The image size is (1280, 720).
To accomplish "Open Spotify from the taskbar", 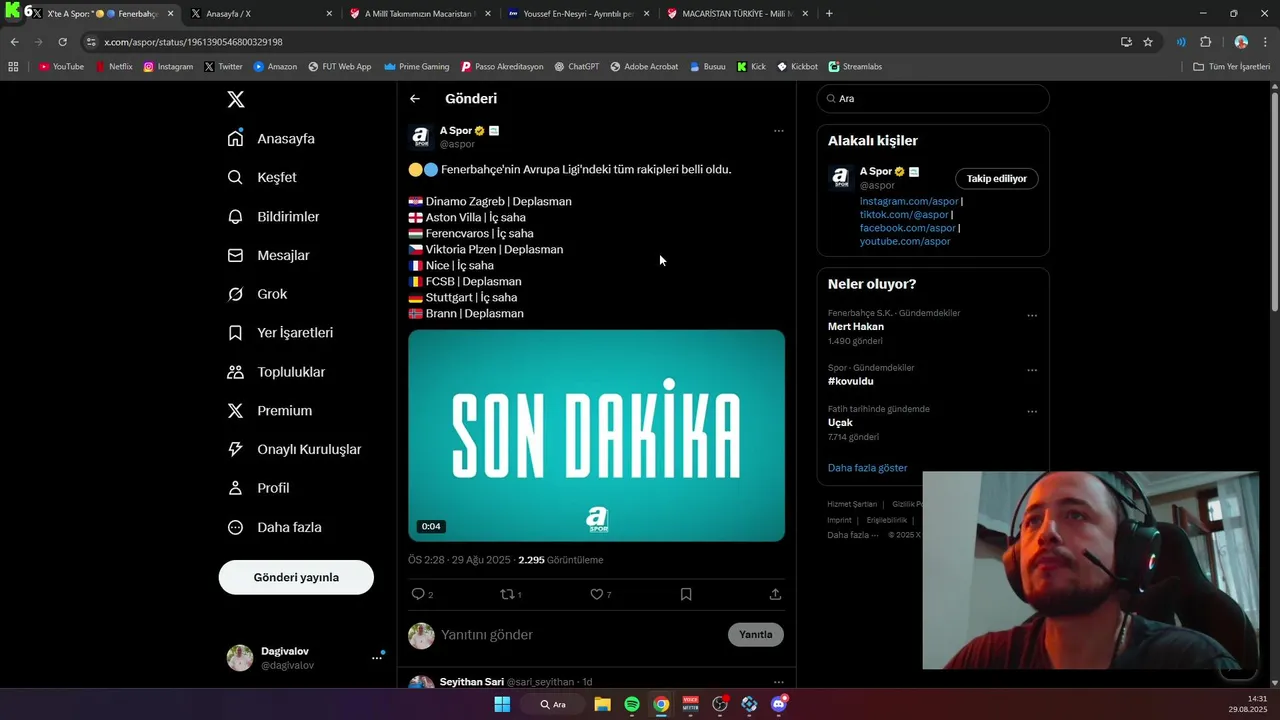I will click(x=632, y=704).
